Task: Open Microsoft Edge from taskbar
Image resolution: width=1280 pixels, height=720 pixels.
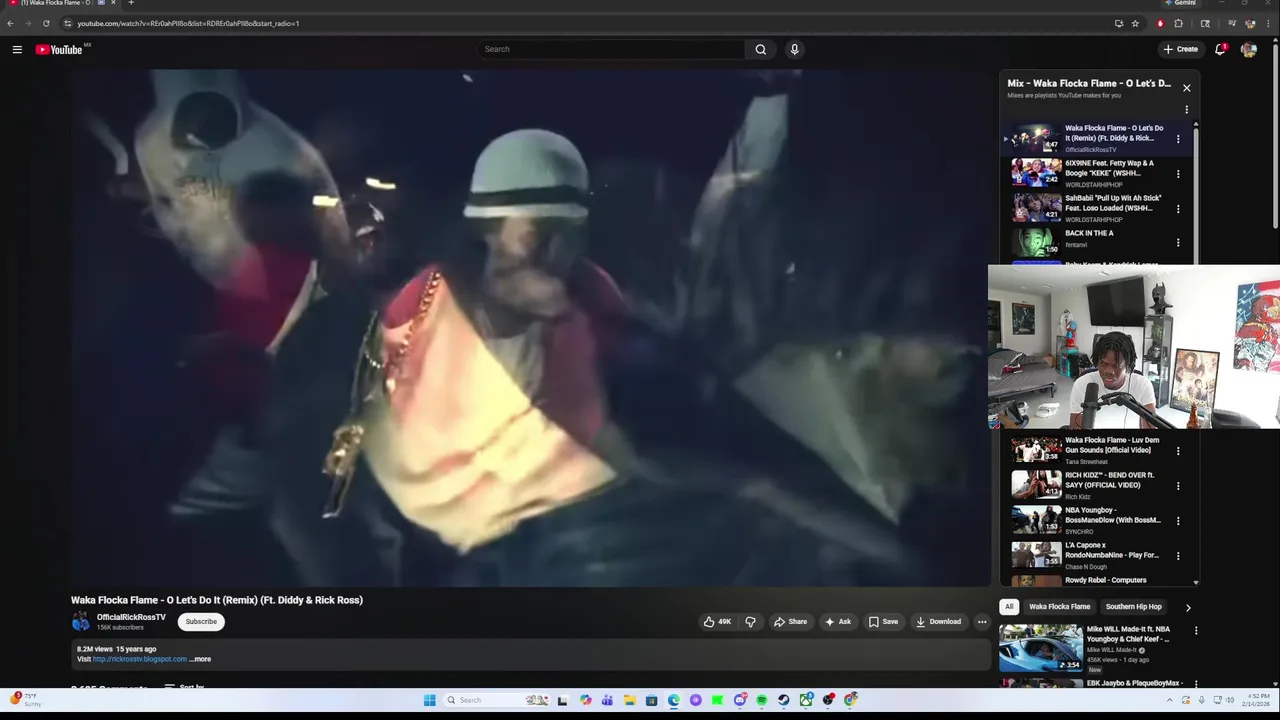Action: (673, 700)
